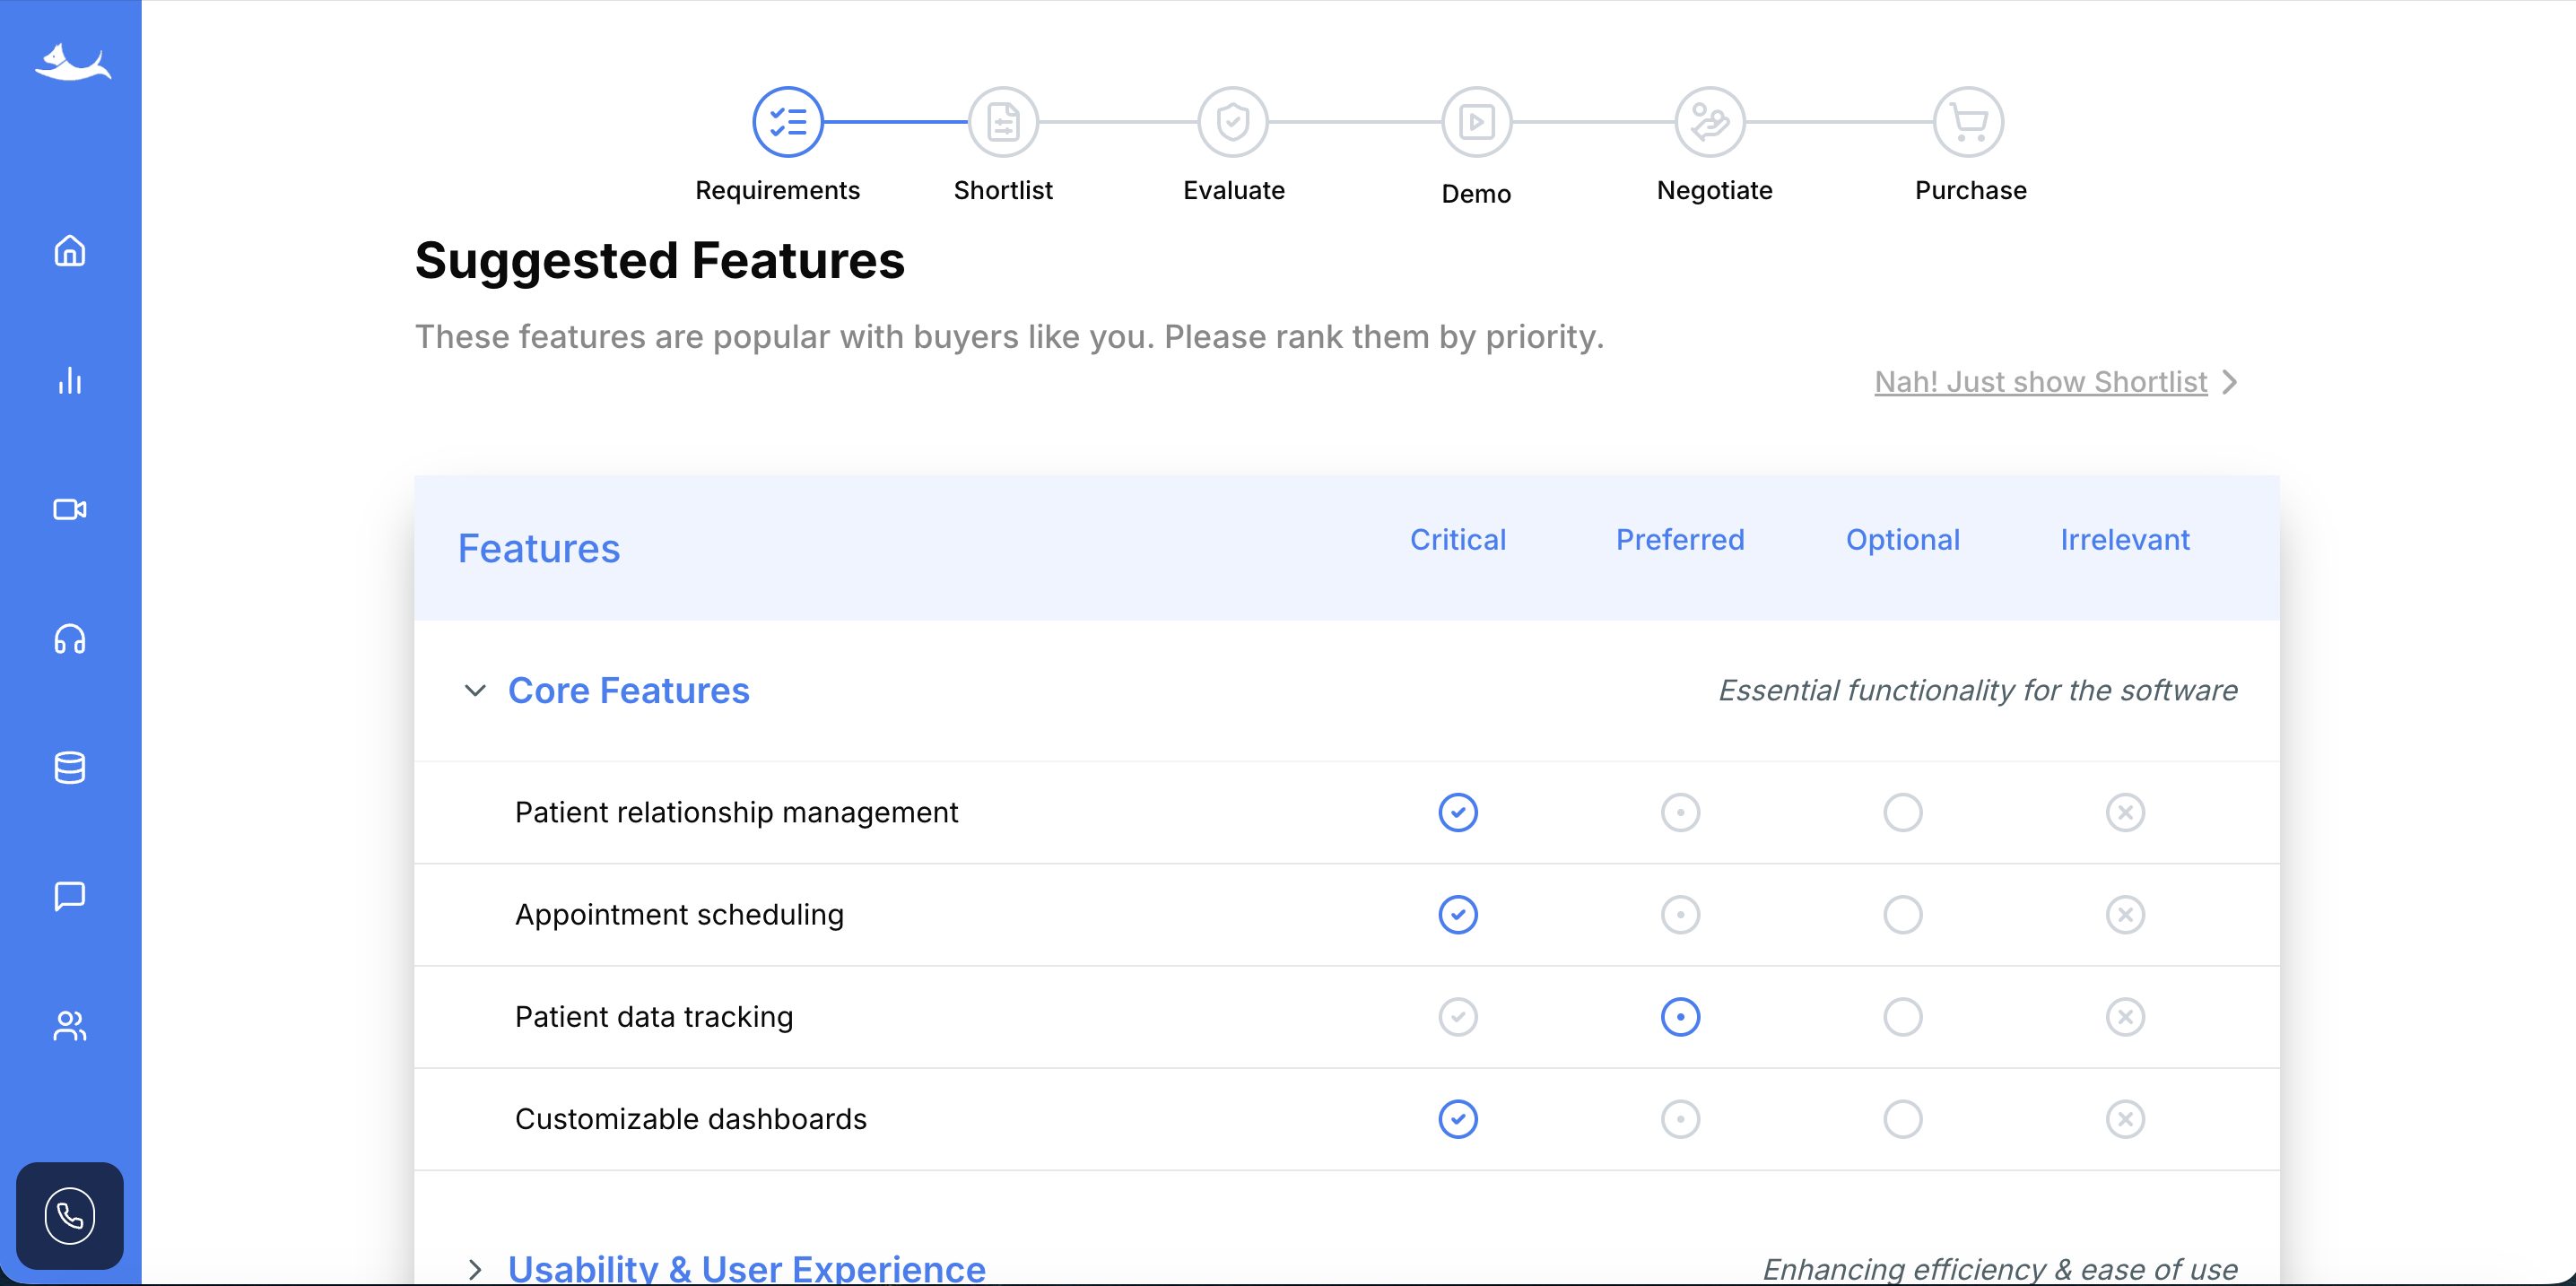Click the headphones support icon
The image size is (2576, 1286).
pos(69,639)
